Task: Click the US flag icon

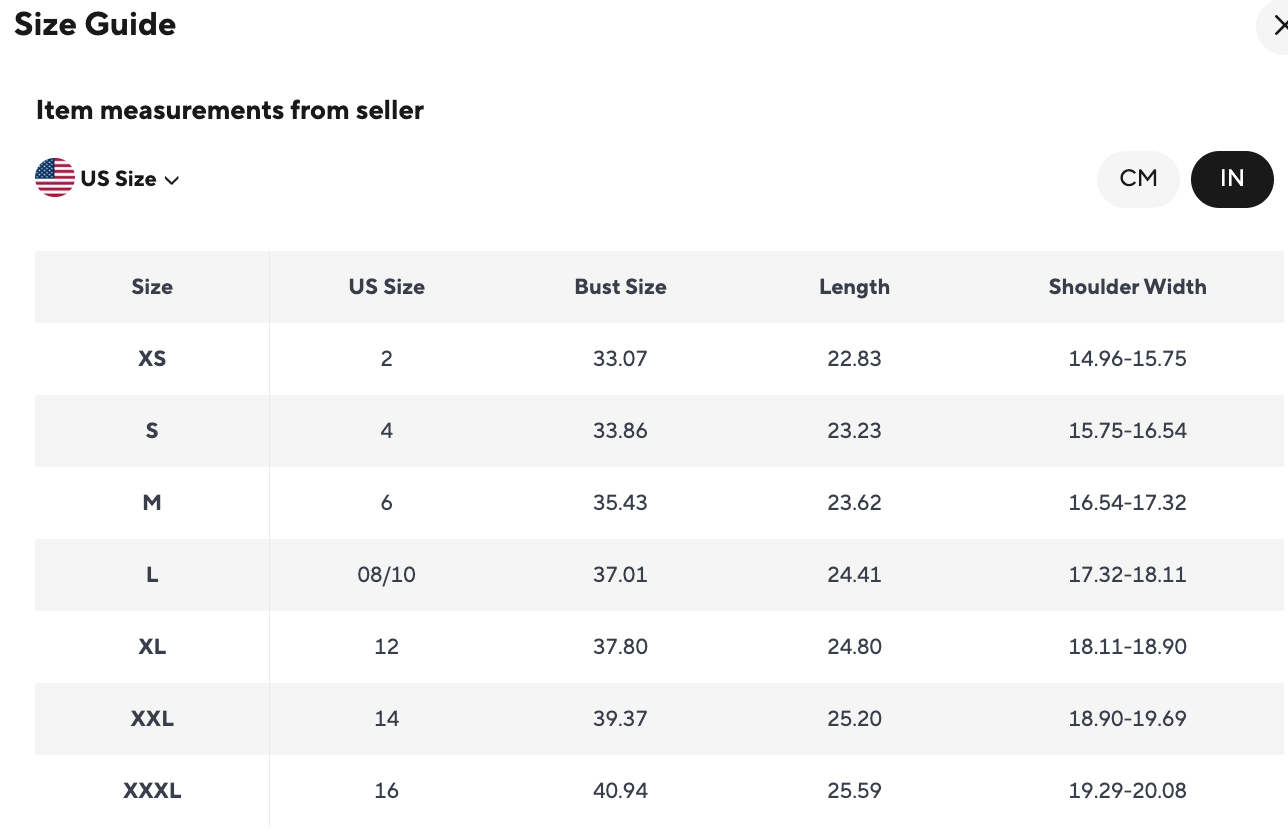Action: coord(55,178)
